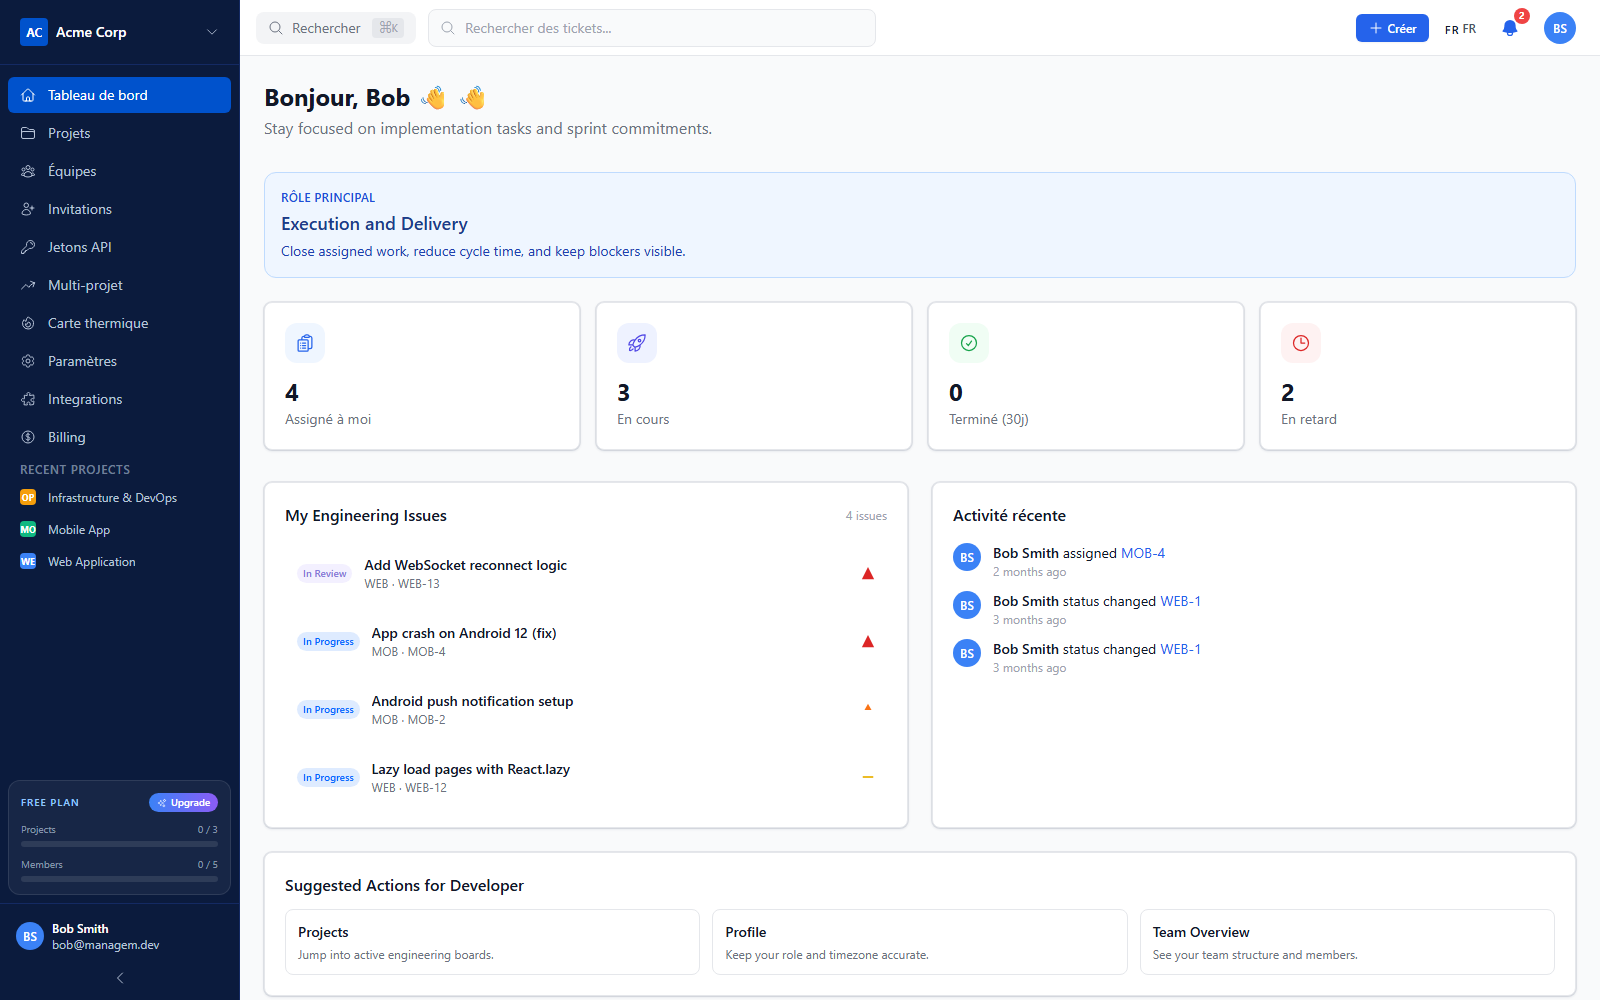Viewport: 1600px width, 1000px height.
Task: Click the Upgrade plan button
Action: click(x=183, y=802)
